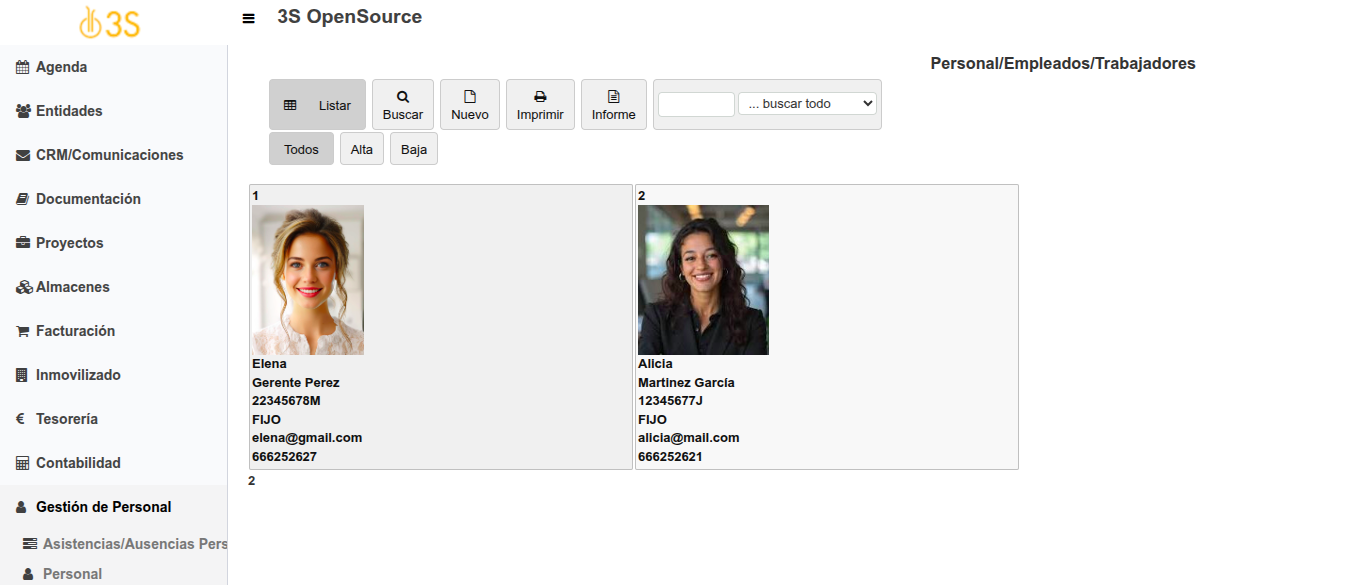
Task: Toggle the Baja filter
Action: pyautogui.click(x=414, y=149)
